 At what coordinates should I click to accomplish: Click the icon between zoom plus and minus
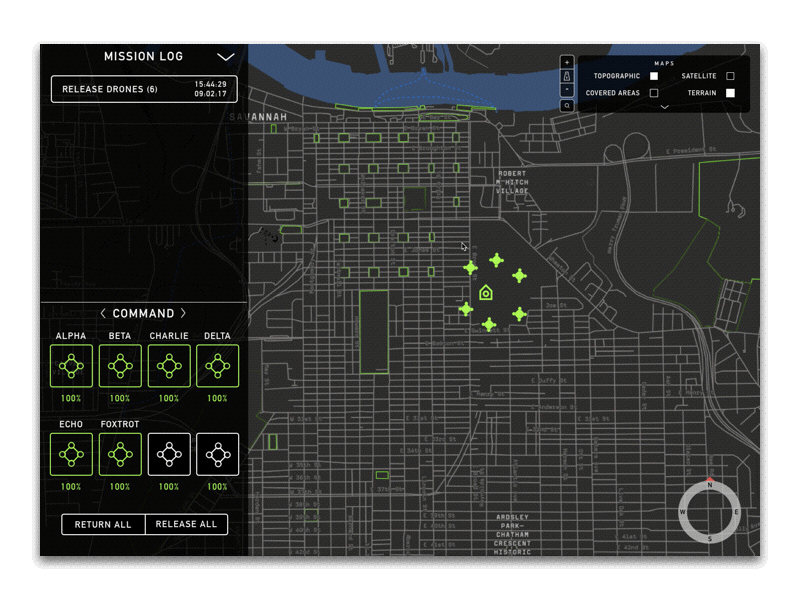click(567, 76)
